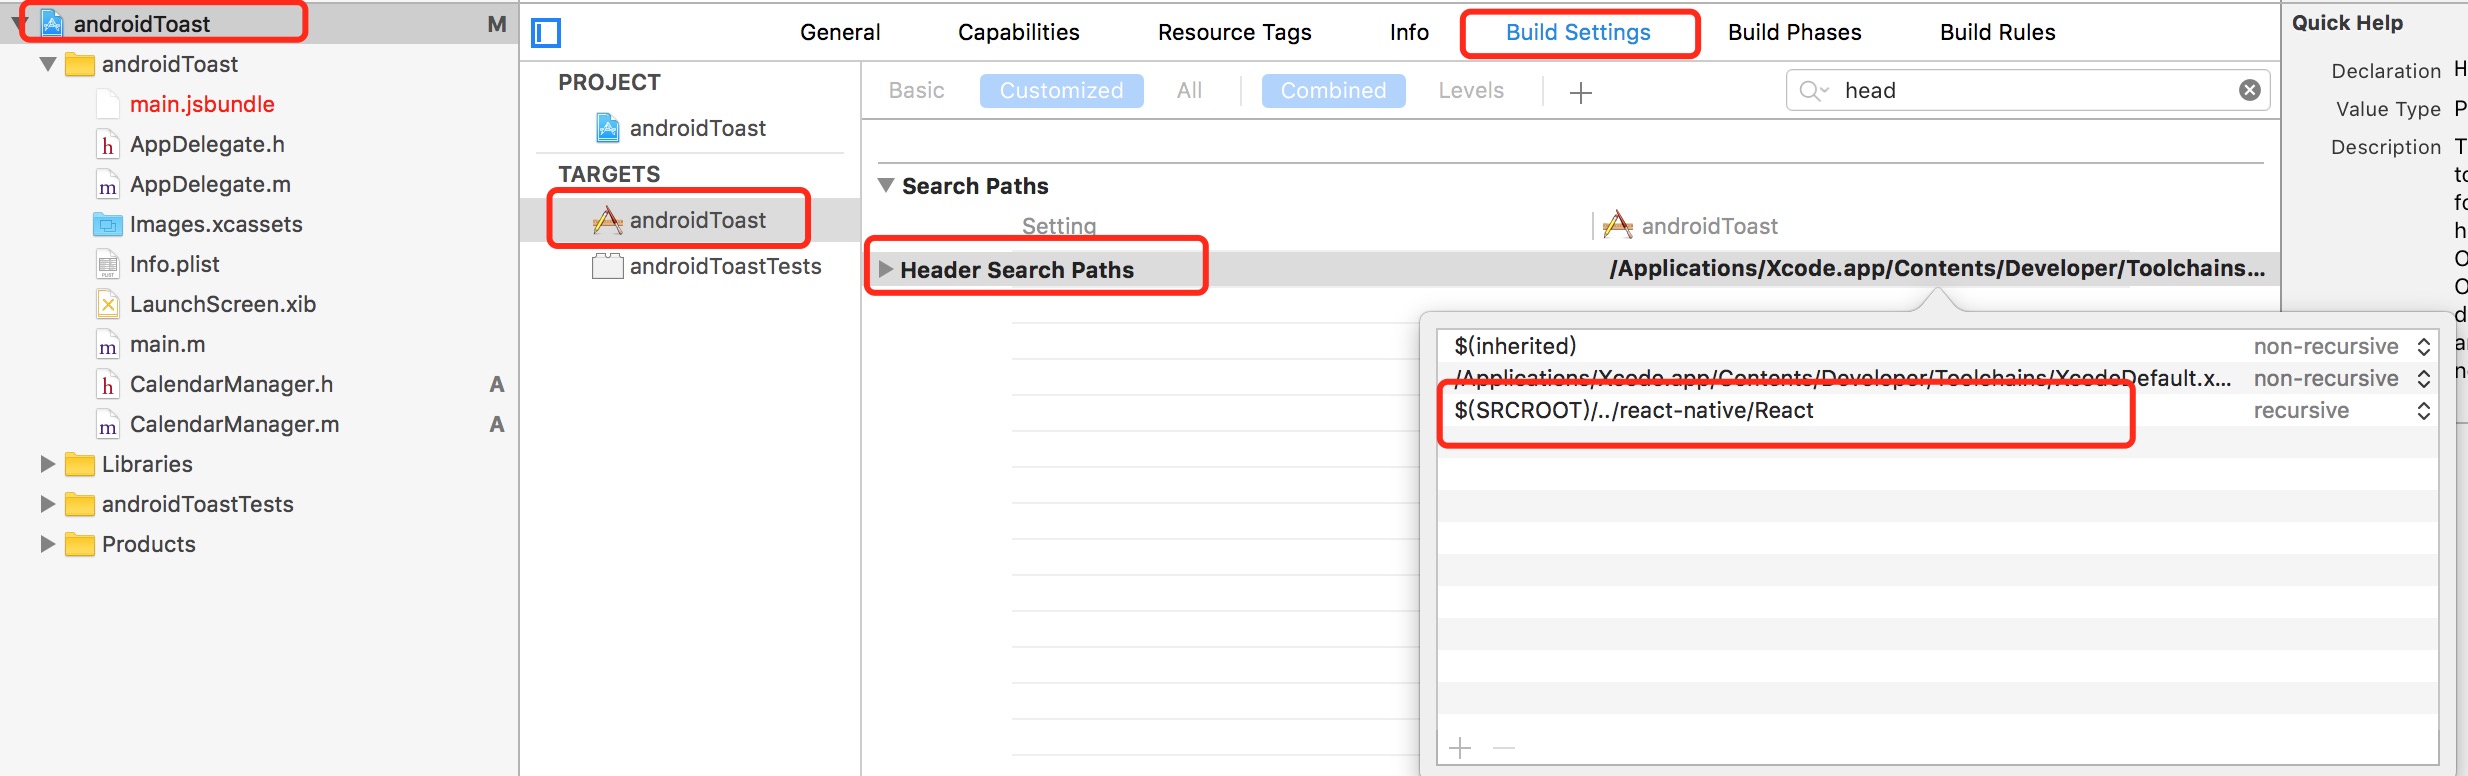Switch to the Levels view mode
2468x776 pixels.
(1471, 91)
